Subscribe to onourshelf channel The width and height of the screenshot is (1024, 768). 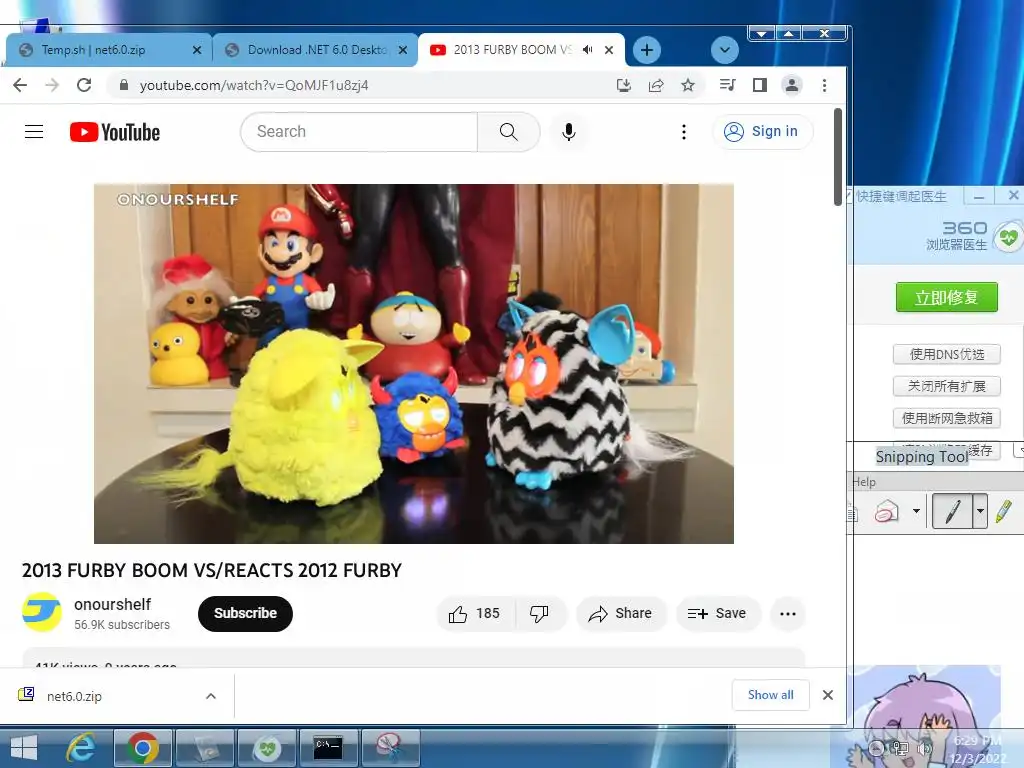point(245,614)
